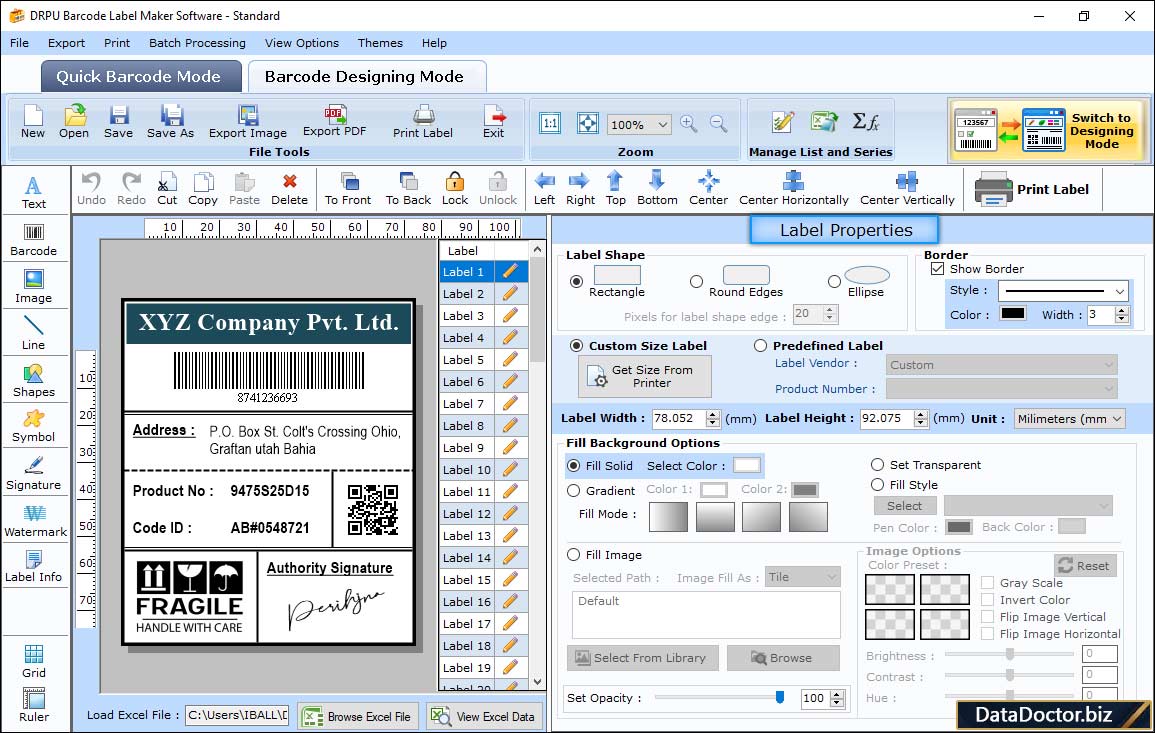Viewport: 1155px width, 733px height.
Task: Click the zoom in magnifier icon
Action: [x=689, y=123]
